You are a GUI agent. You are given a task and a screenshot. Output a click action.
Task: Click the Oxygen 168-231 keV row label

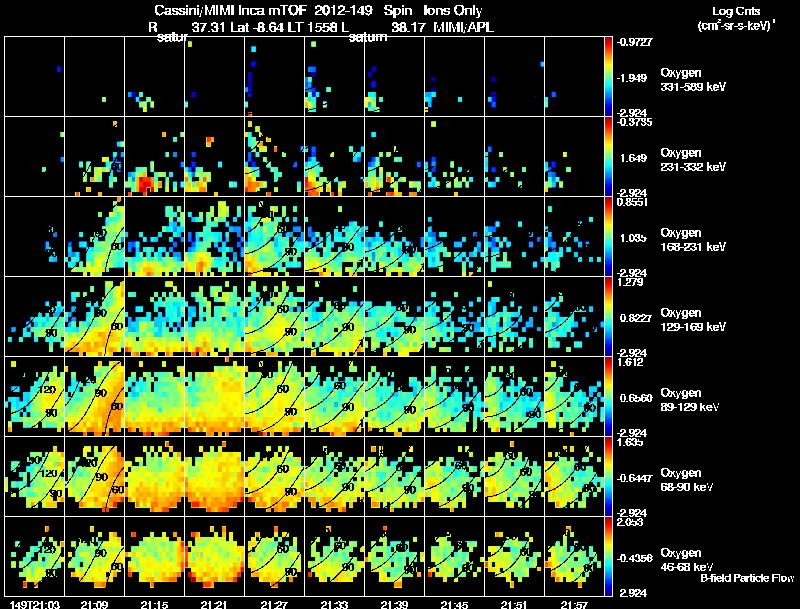[693, 240]
